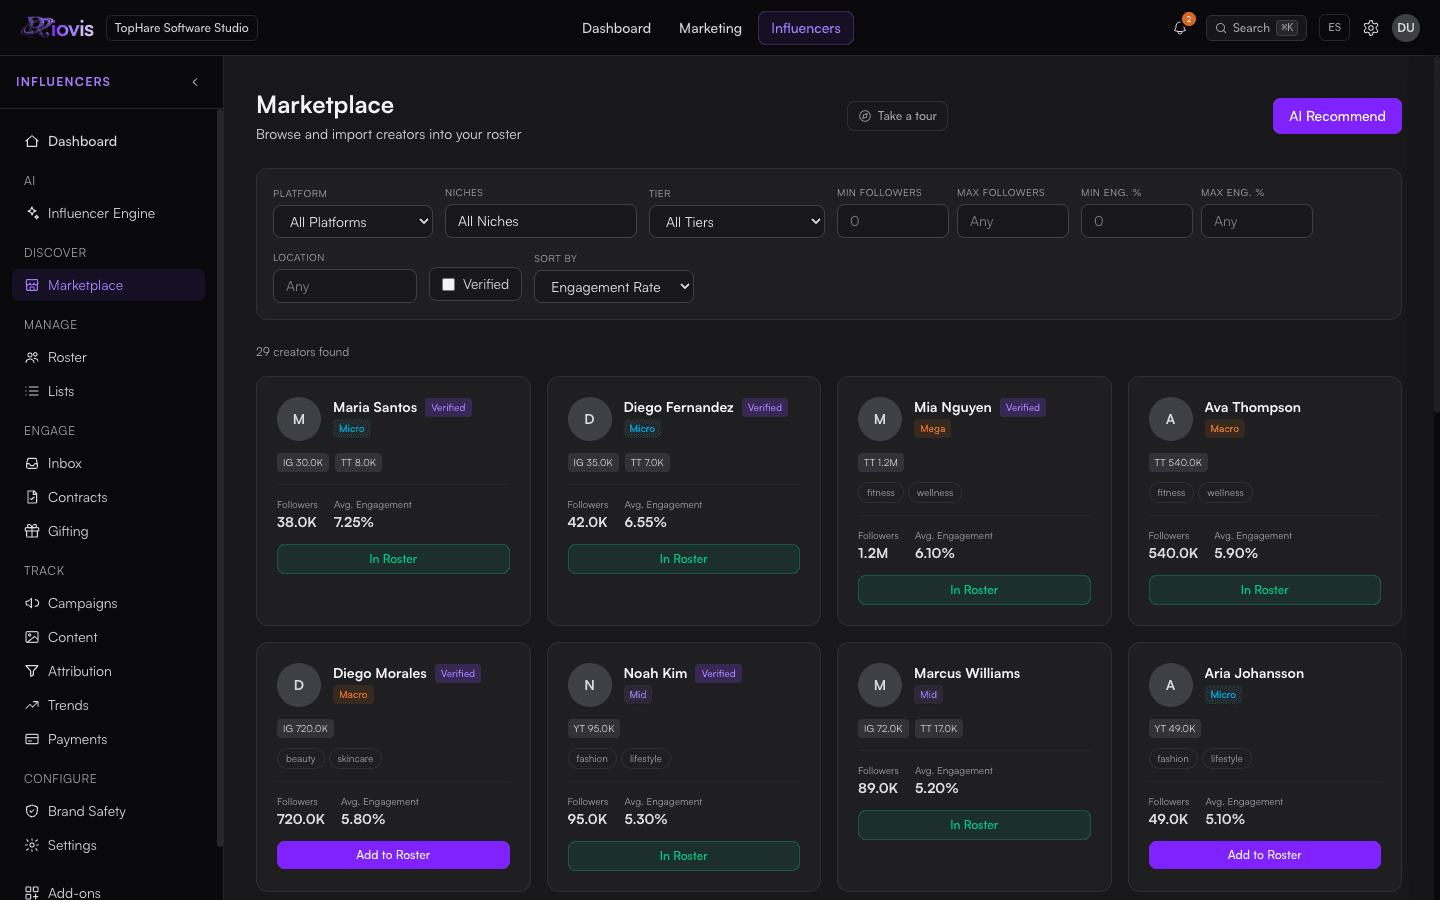Click the Dashboard home icon in sidebar
Viewport: 1440px width, 900px height.
click(32, 141)
